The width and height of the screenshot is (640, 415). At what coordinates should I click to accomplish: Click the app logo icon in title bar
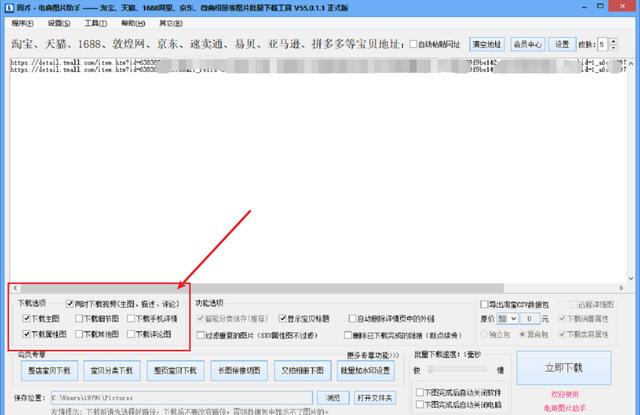(9, 7)
